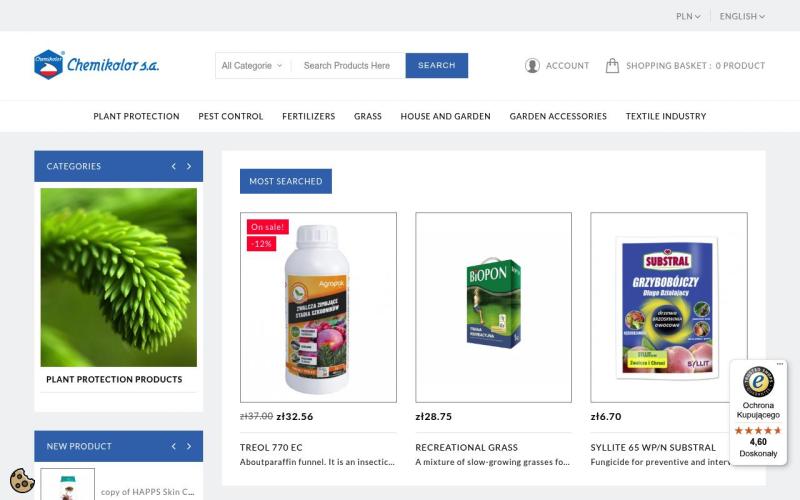
Task: Focus the Search Products Here field
Action: (x=348, y=65)
